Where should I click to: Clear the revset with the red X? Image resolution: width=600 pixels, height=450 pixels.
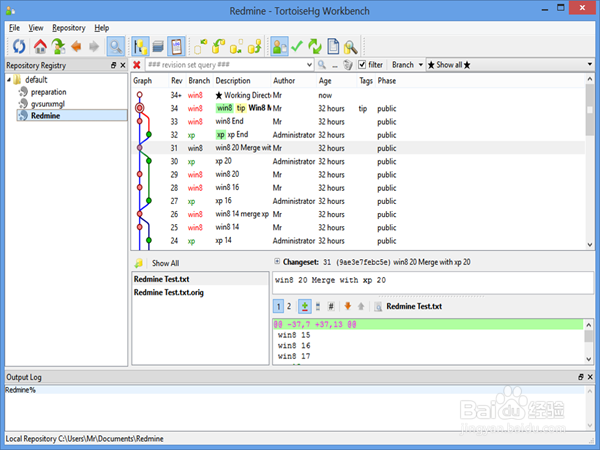click(x=137, y=65)
